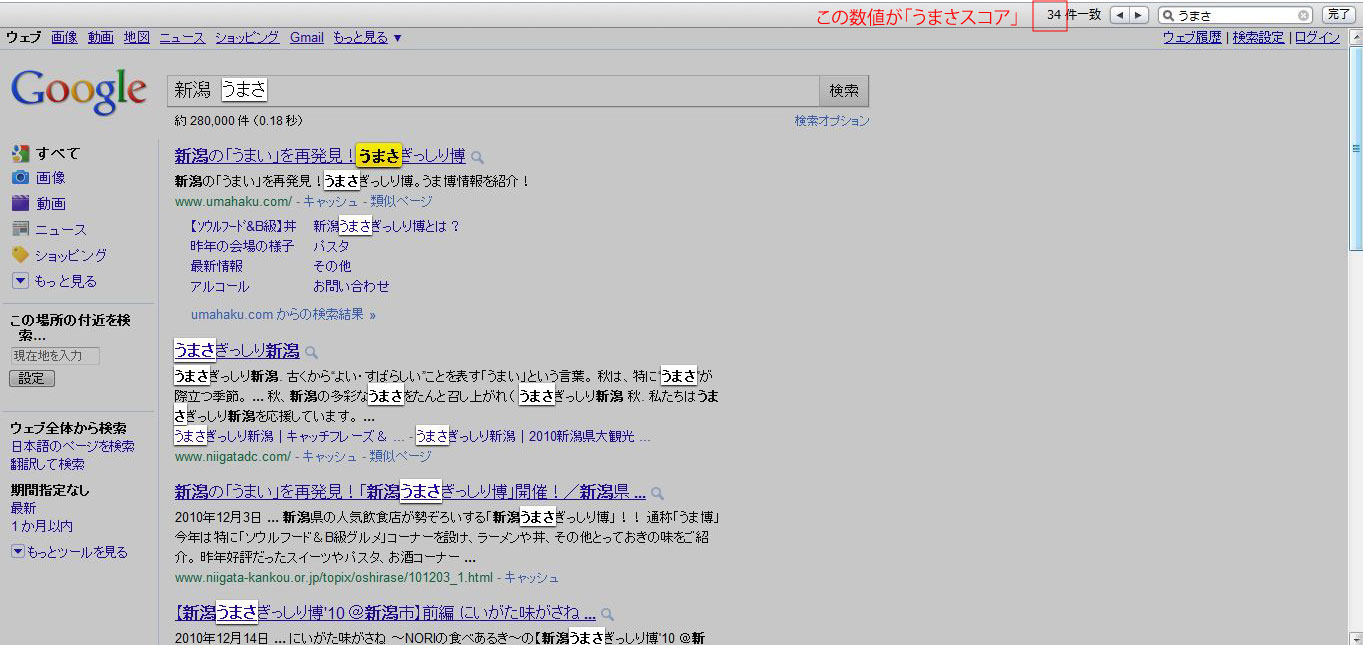Open 類似ページ for niigatadc.com result
The height and width of the screenshot is (645, 1363).
[400, 456]
